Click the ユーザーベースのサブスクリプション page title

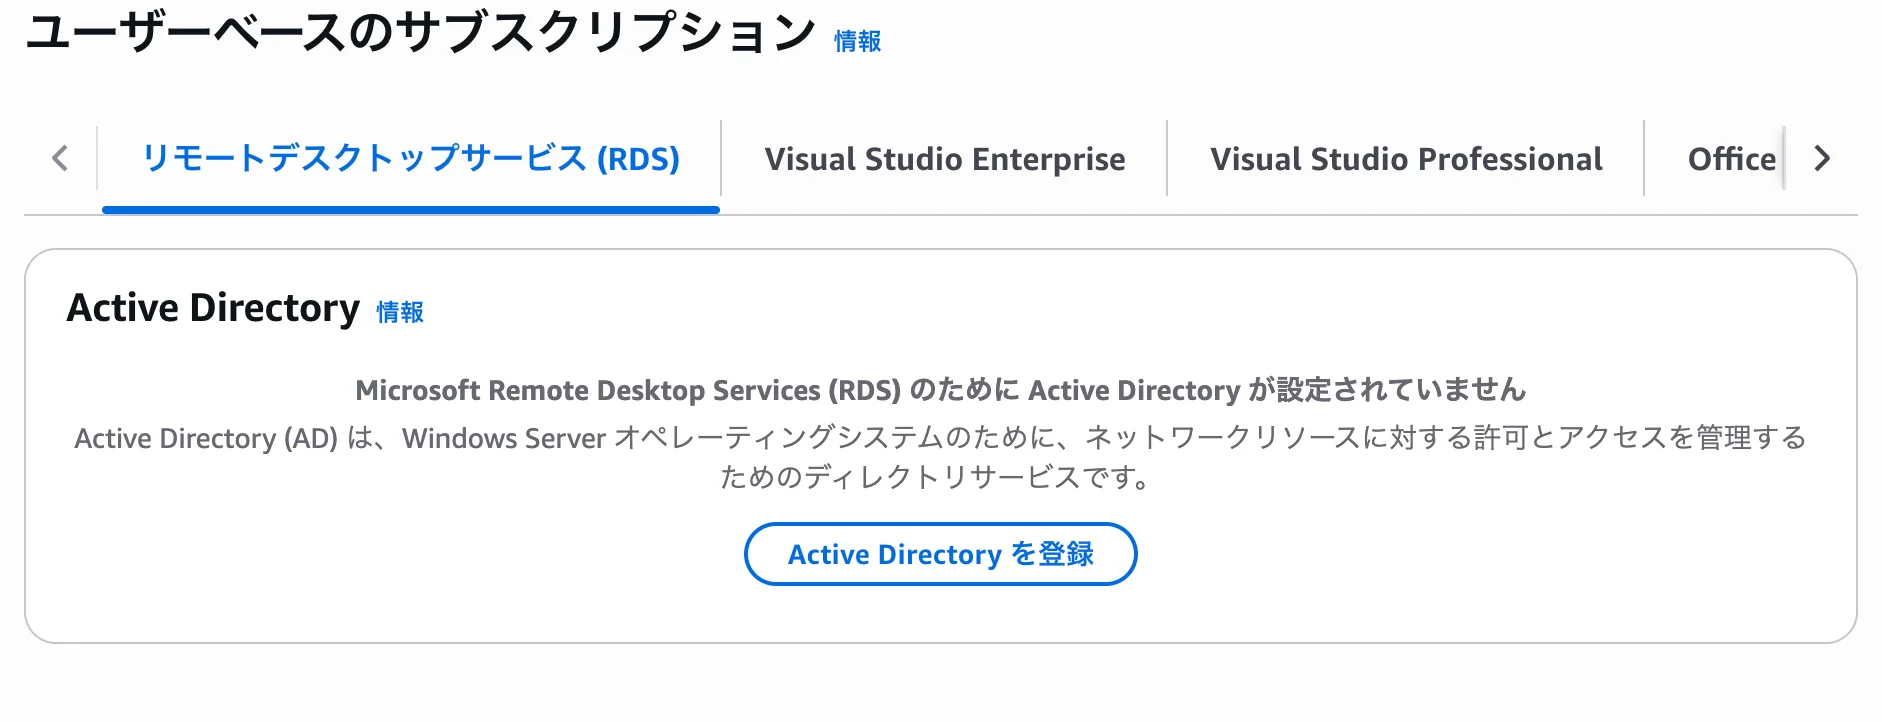click(421, 32)
